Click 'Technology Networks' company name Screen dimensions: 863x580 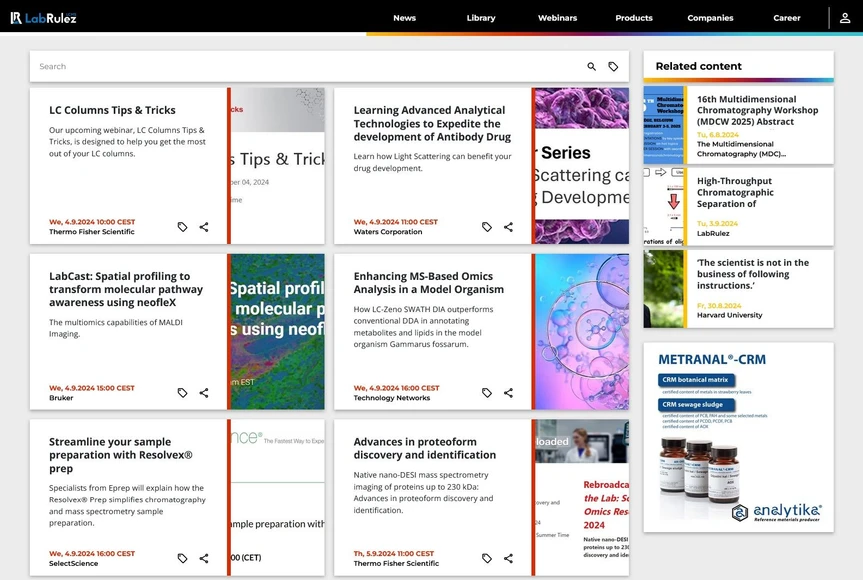tap(392, 397)
